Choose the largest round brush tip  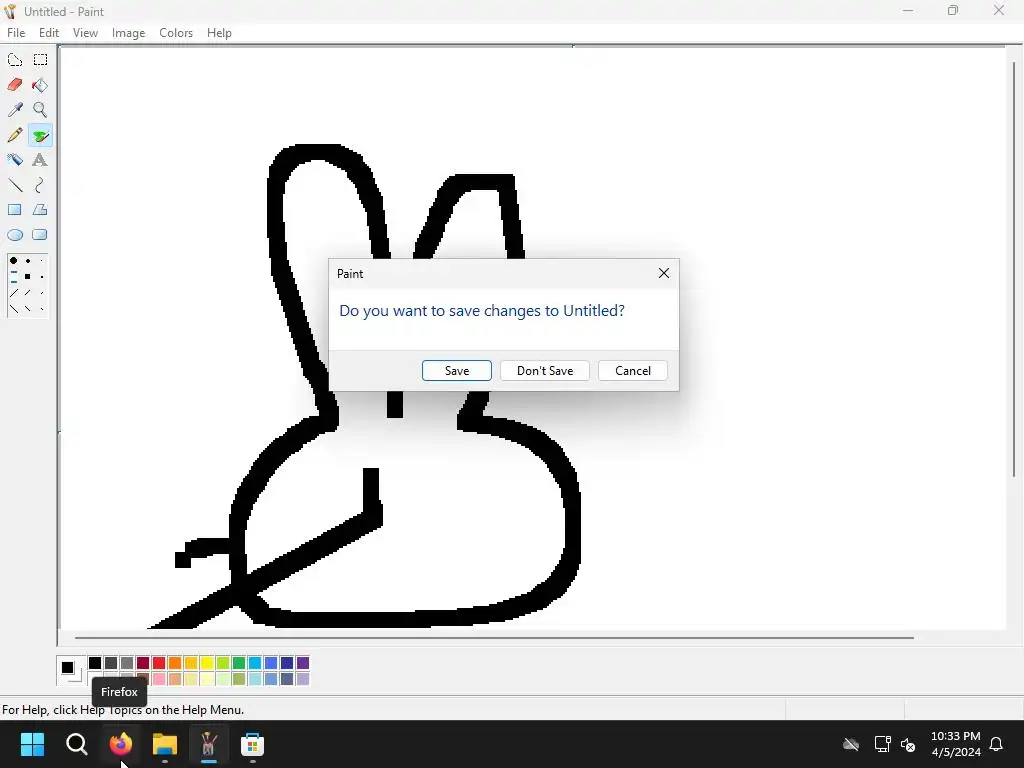click(x=13, y=261)
